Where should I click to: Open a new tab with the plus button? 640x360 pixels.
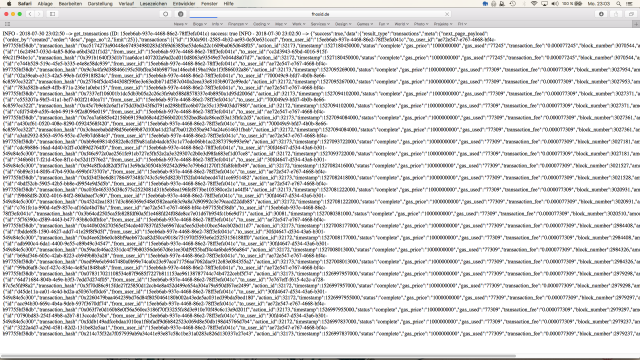click(636, 24)
